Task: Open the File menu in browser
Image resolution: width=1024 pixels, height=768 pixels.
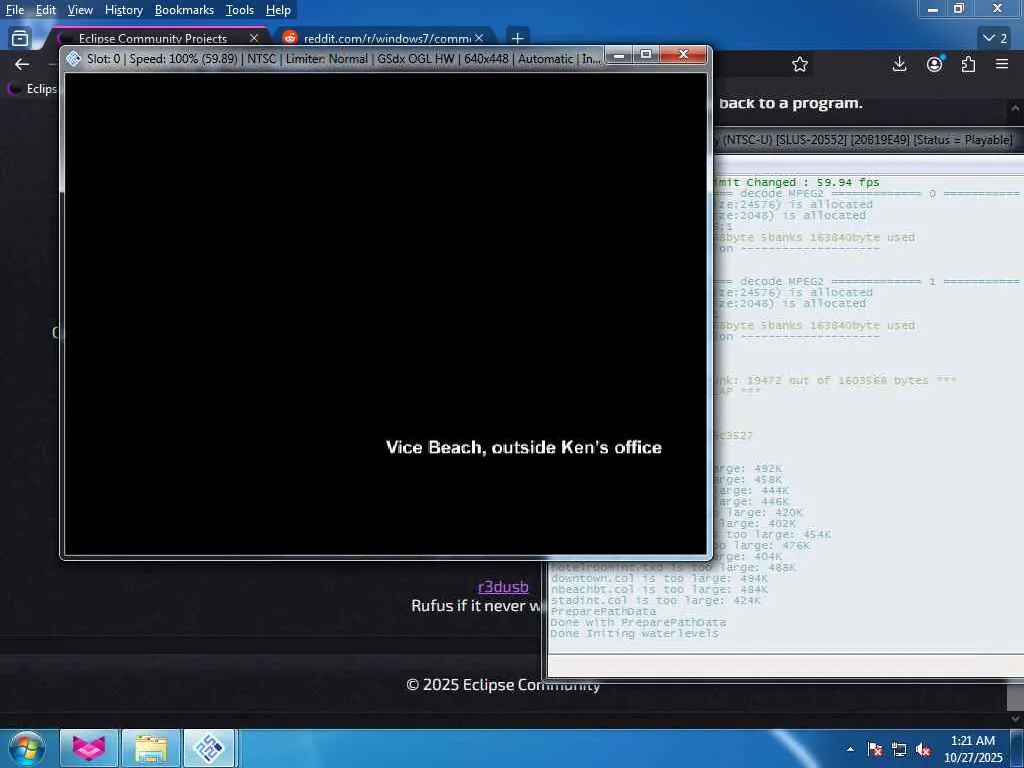Action: pos(14,10)
